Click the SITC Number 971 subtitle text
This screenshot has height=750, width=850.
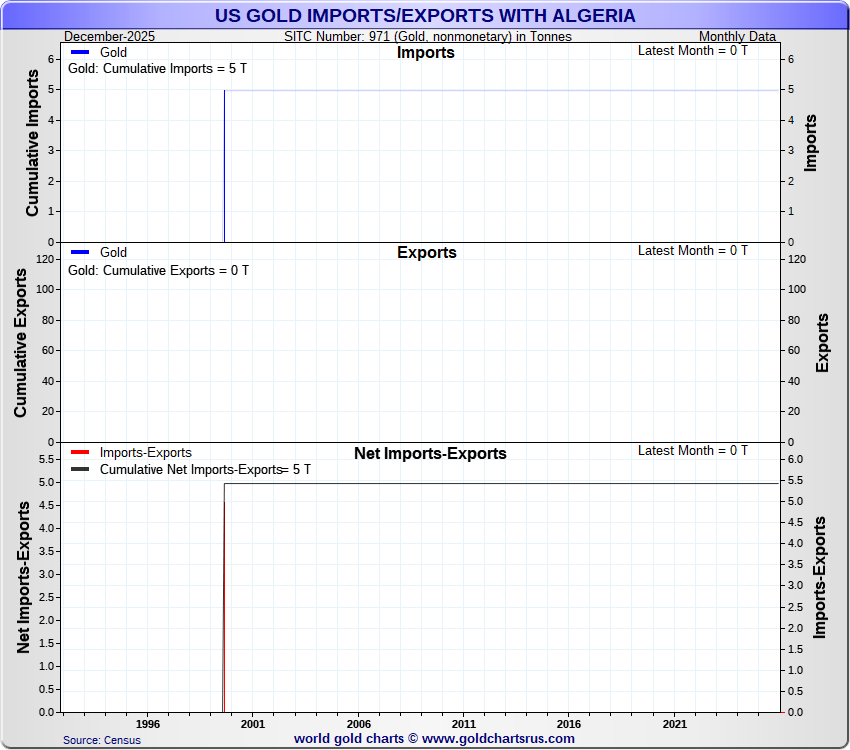click(x=428, y=37)
